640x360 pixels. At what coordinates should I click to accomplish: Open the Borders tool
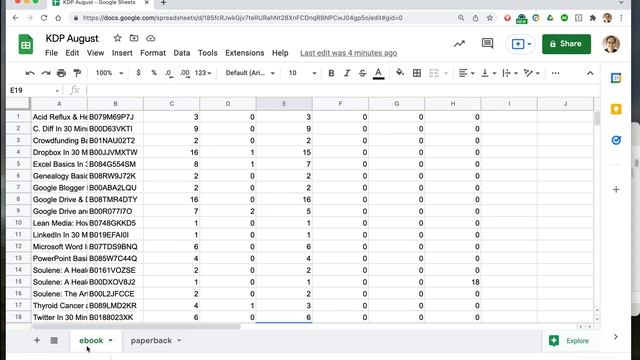pos(417,73)
